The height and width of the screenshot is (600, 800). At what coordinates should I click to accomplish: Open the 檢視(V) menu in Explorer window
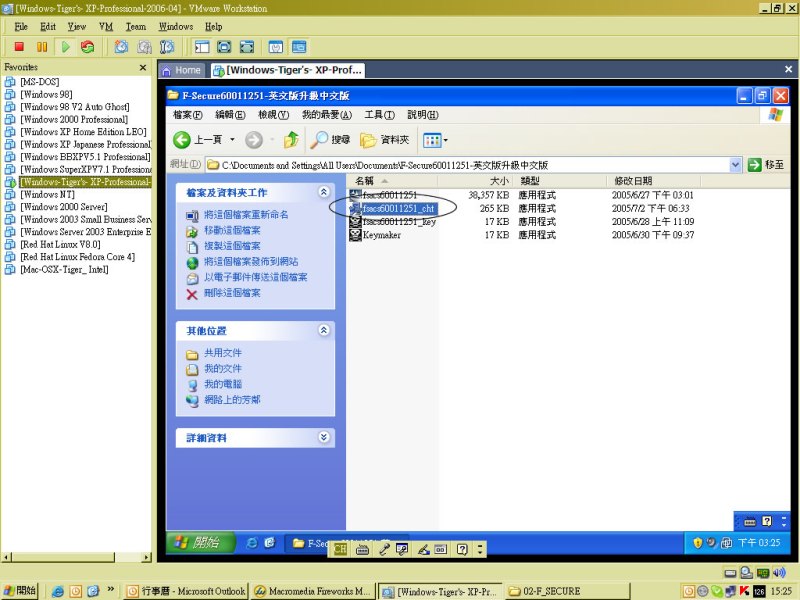[273, 115]
